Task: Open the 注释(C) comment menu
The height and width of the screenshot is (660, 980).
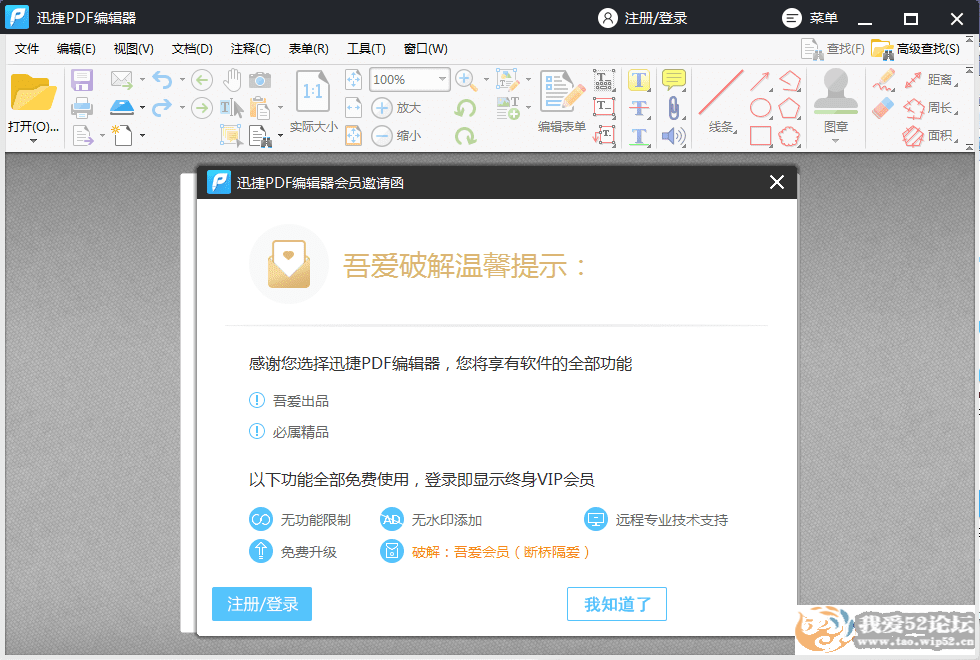Action: coord(251,49)
